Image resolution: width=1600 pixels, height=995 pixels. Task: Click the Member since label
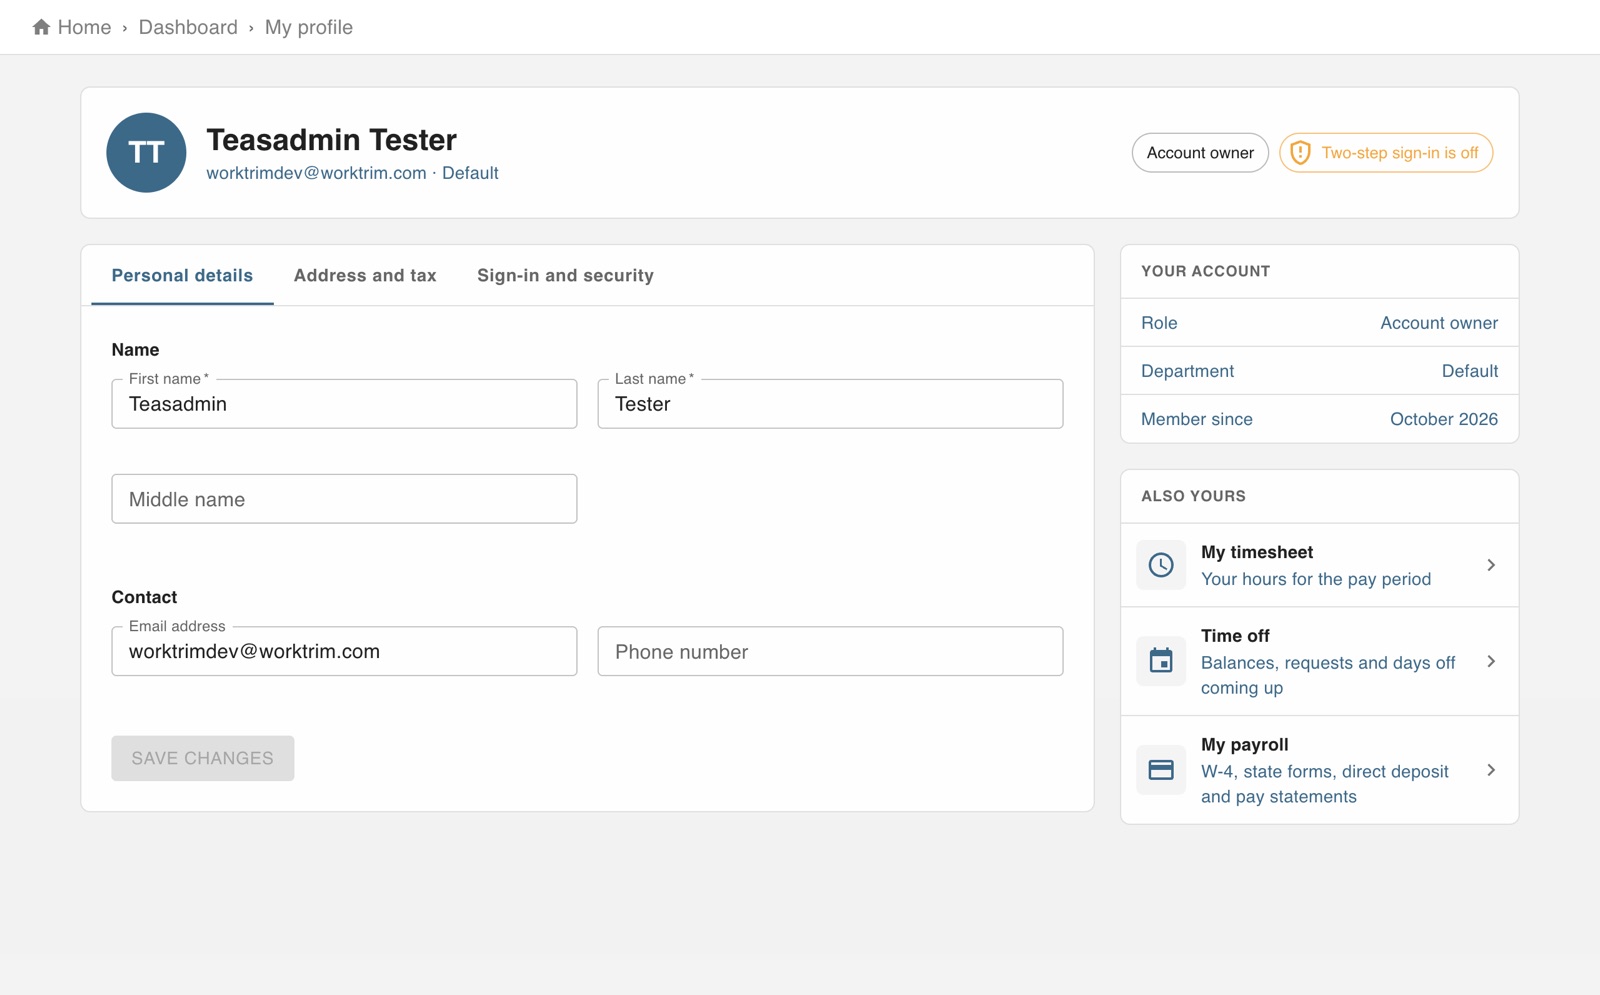(1197, 419)
